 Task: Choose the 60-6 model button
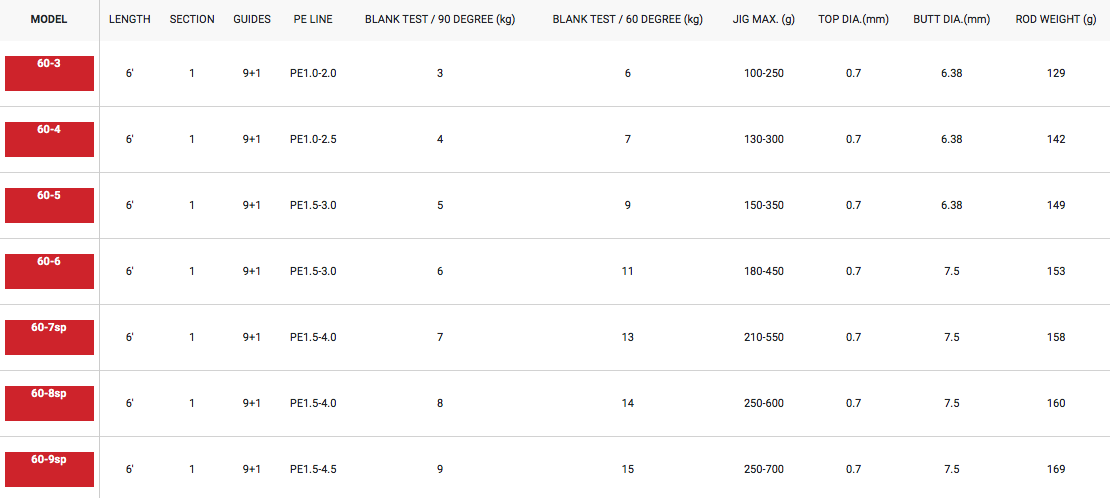50,272
